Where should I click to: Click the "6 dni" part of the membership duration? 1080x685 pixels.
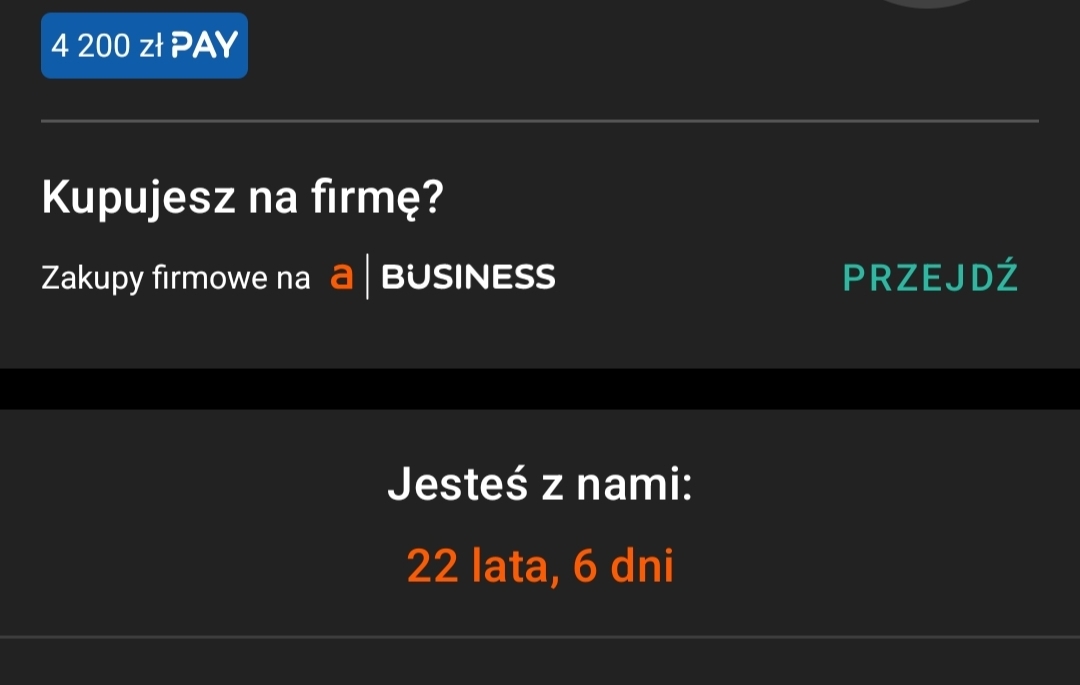[x=623, y=567]
